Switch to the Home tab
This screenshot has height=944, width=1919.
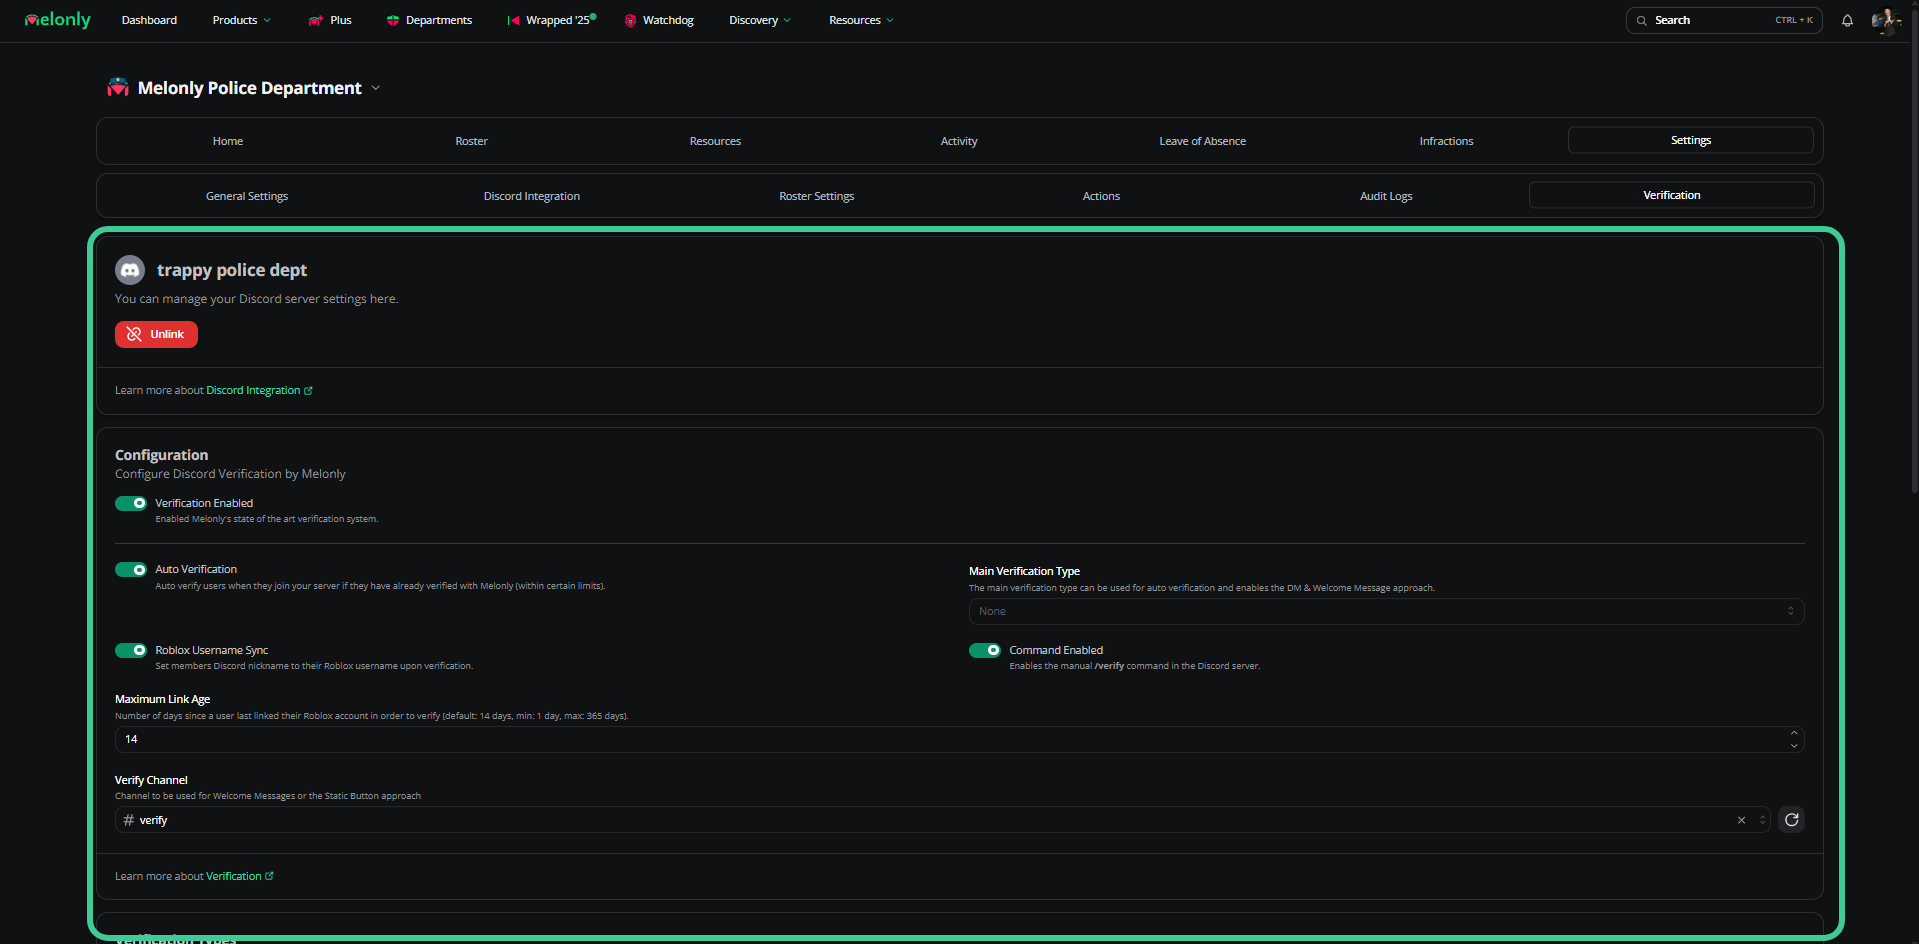pos(228,141)
